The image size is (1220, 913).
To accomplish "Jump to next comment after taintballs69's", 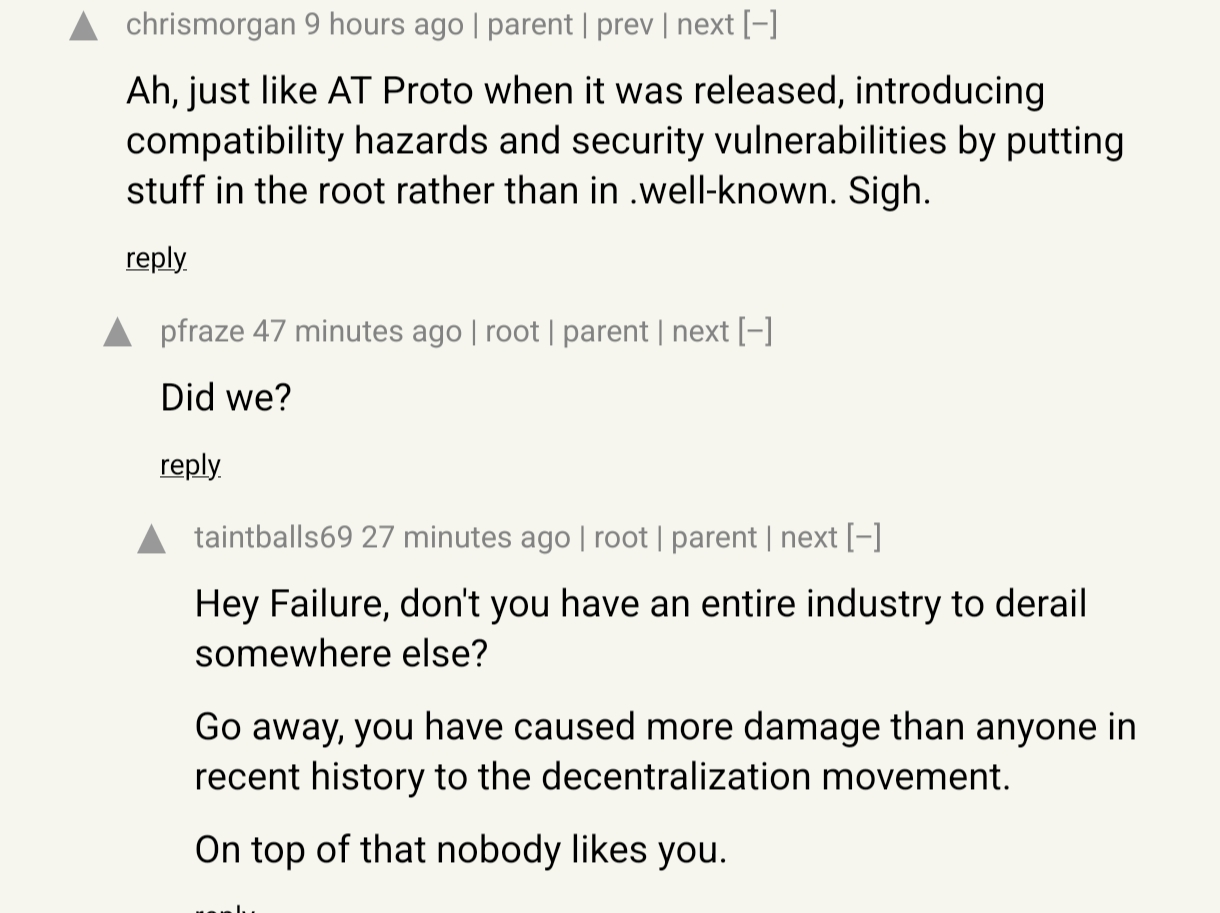I will pyautogui.click(x=808, y=537).
